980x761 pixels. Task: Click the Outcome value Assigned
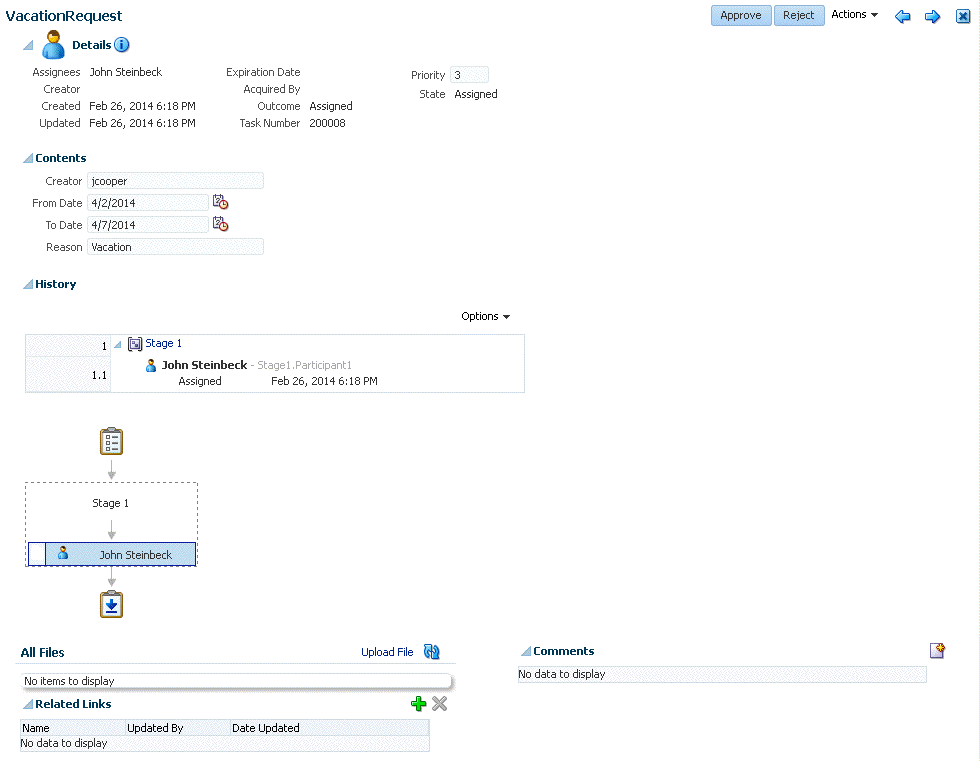pyautogui.click(x=331, y=106)
